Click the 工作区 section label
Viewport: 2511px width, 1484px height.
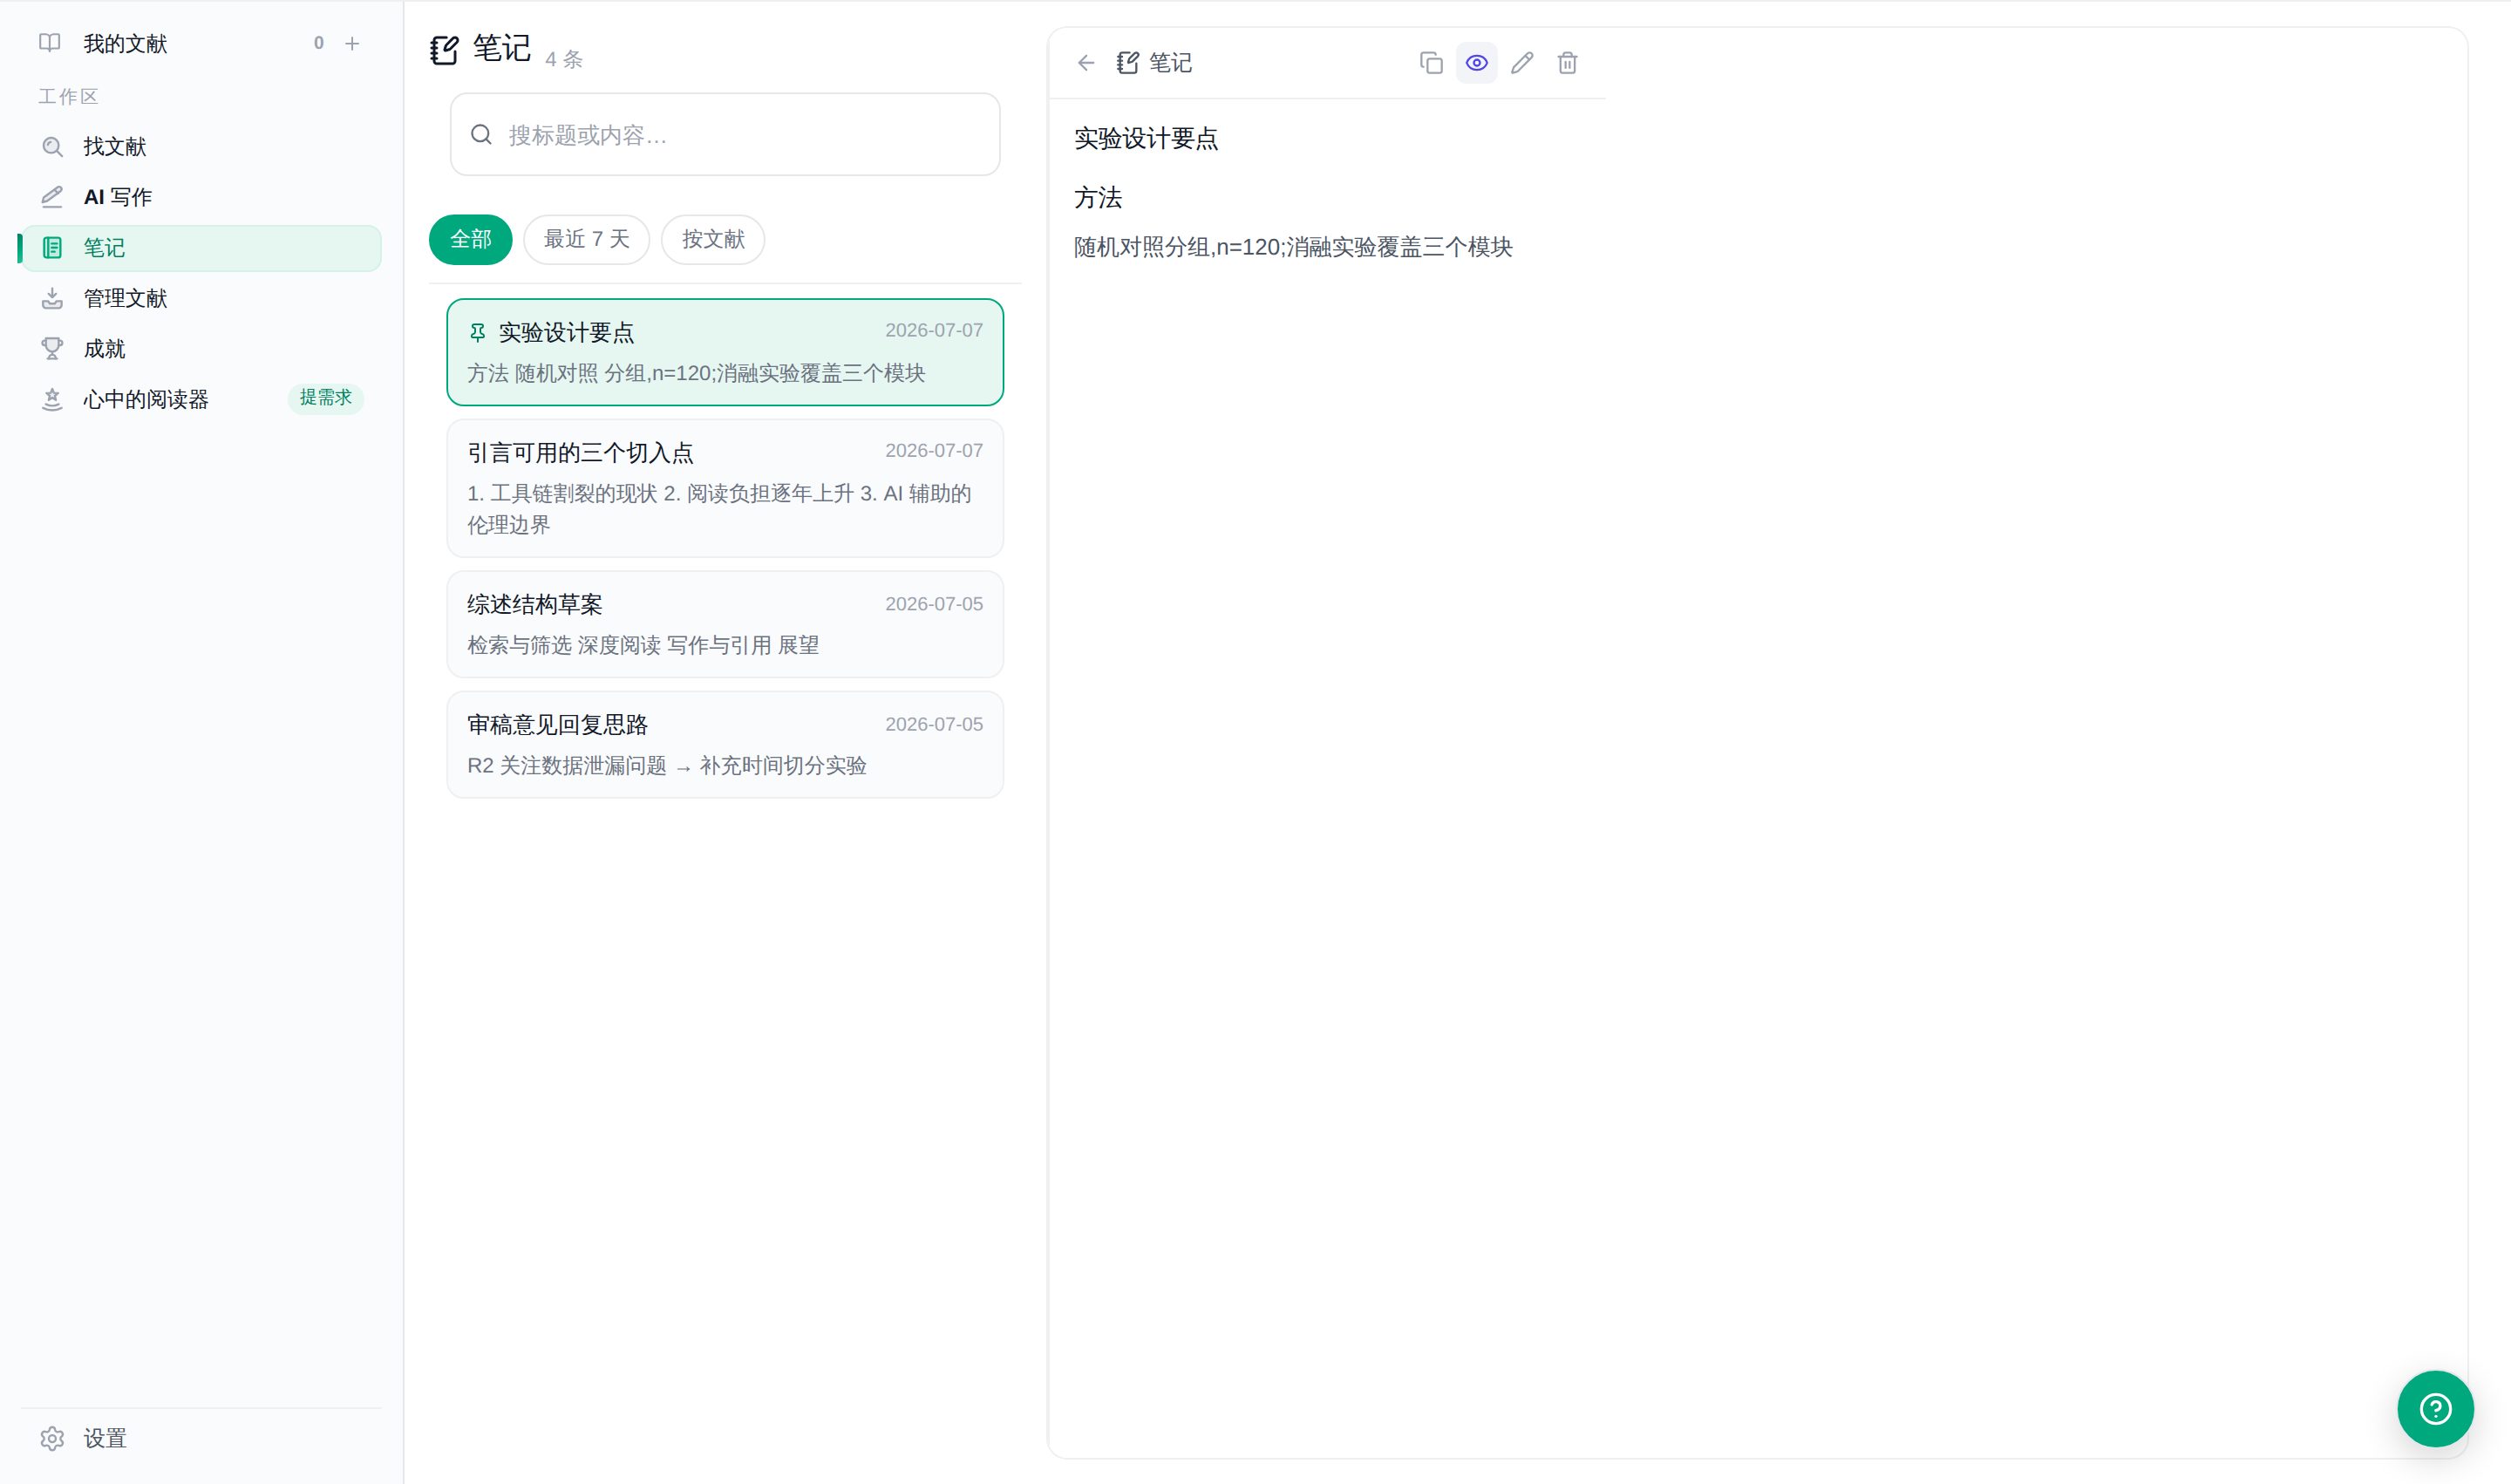[x=68, y=96]
